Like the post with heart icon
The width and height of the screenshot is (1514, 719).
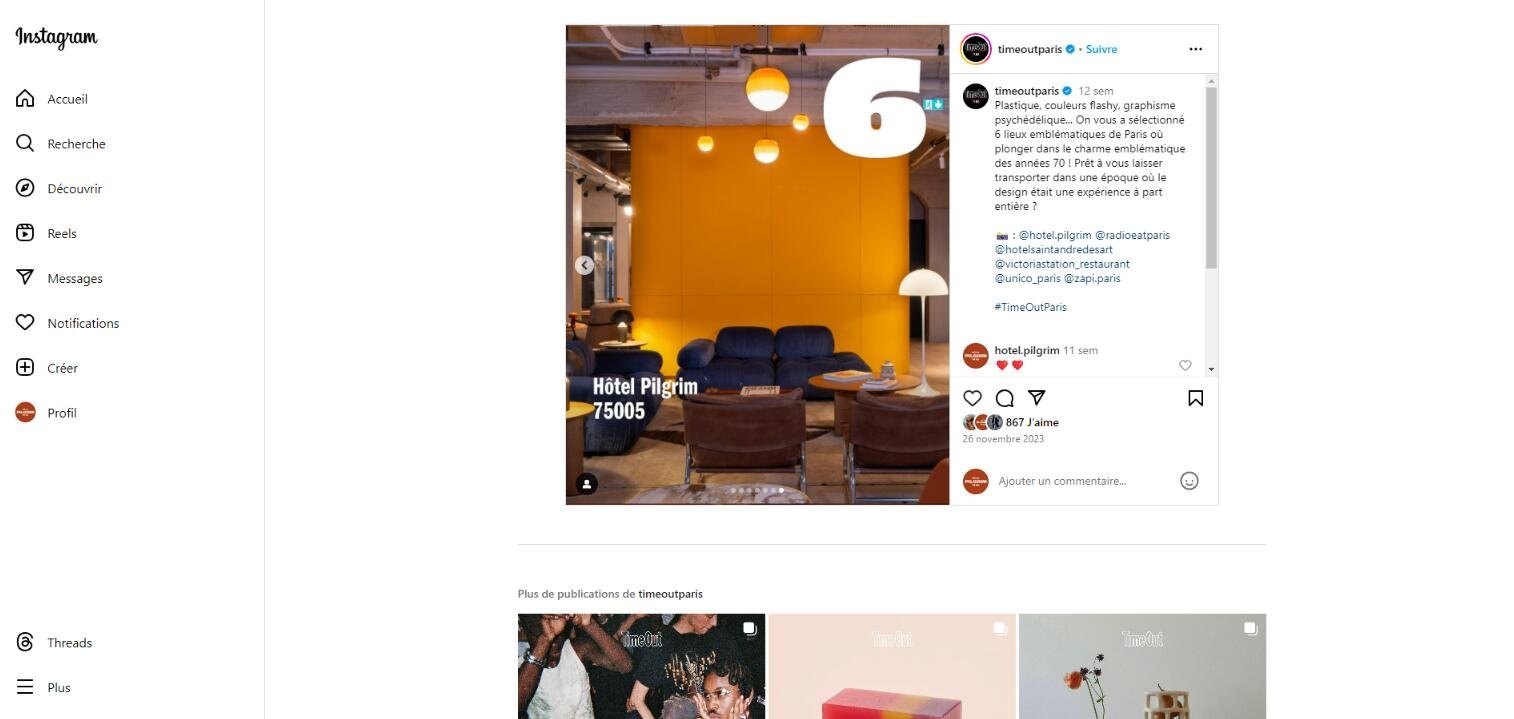point(972,398)
